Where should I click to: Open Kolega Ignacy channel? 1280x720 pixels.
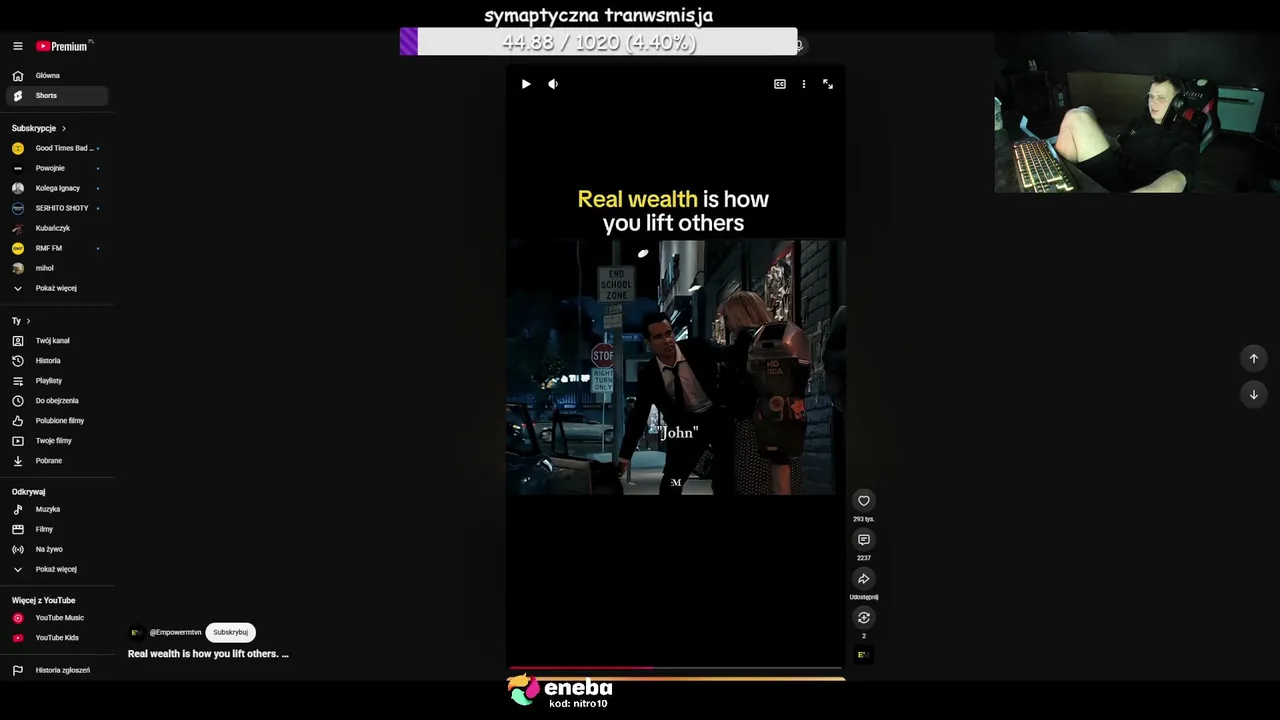57,188
